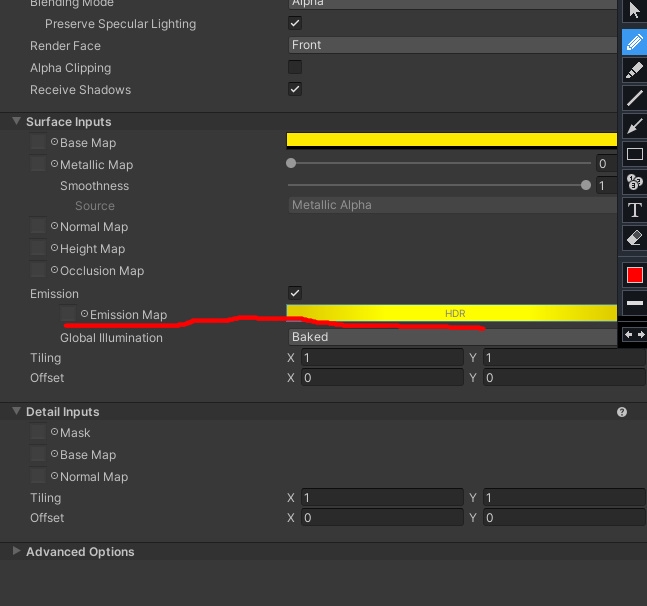Viewport: 647px width, 606px height.
Task: Select the rectangle shape tool
Action: click(634, 154)
